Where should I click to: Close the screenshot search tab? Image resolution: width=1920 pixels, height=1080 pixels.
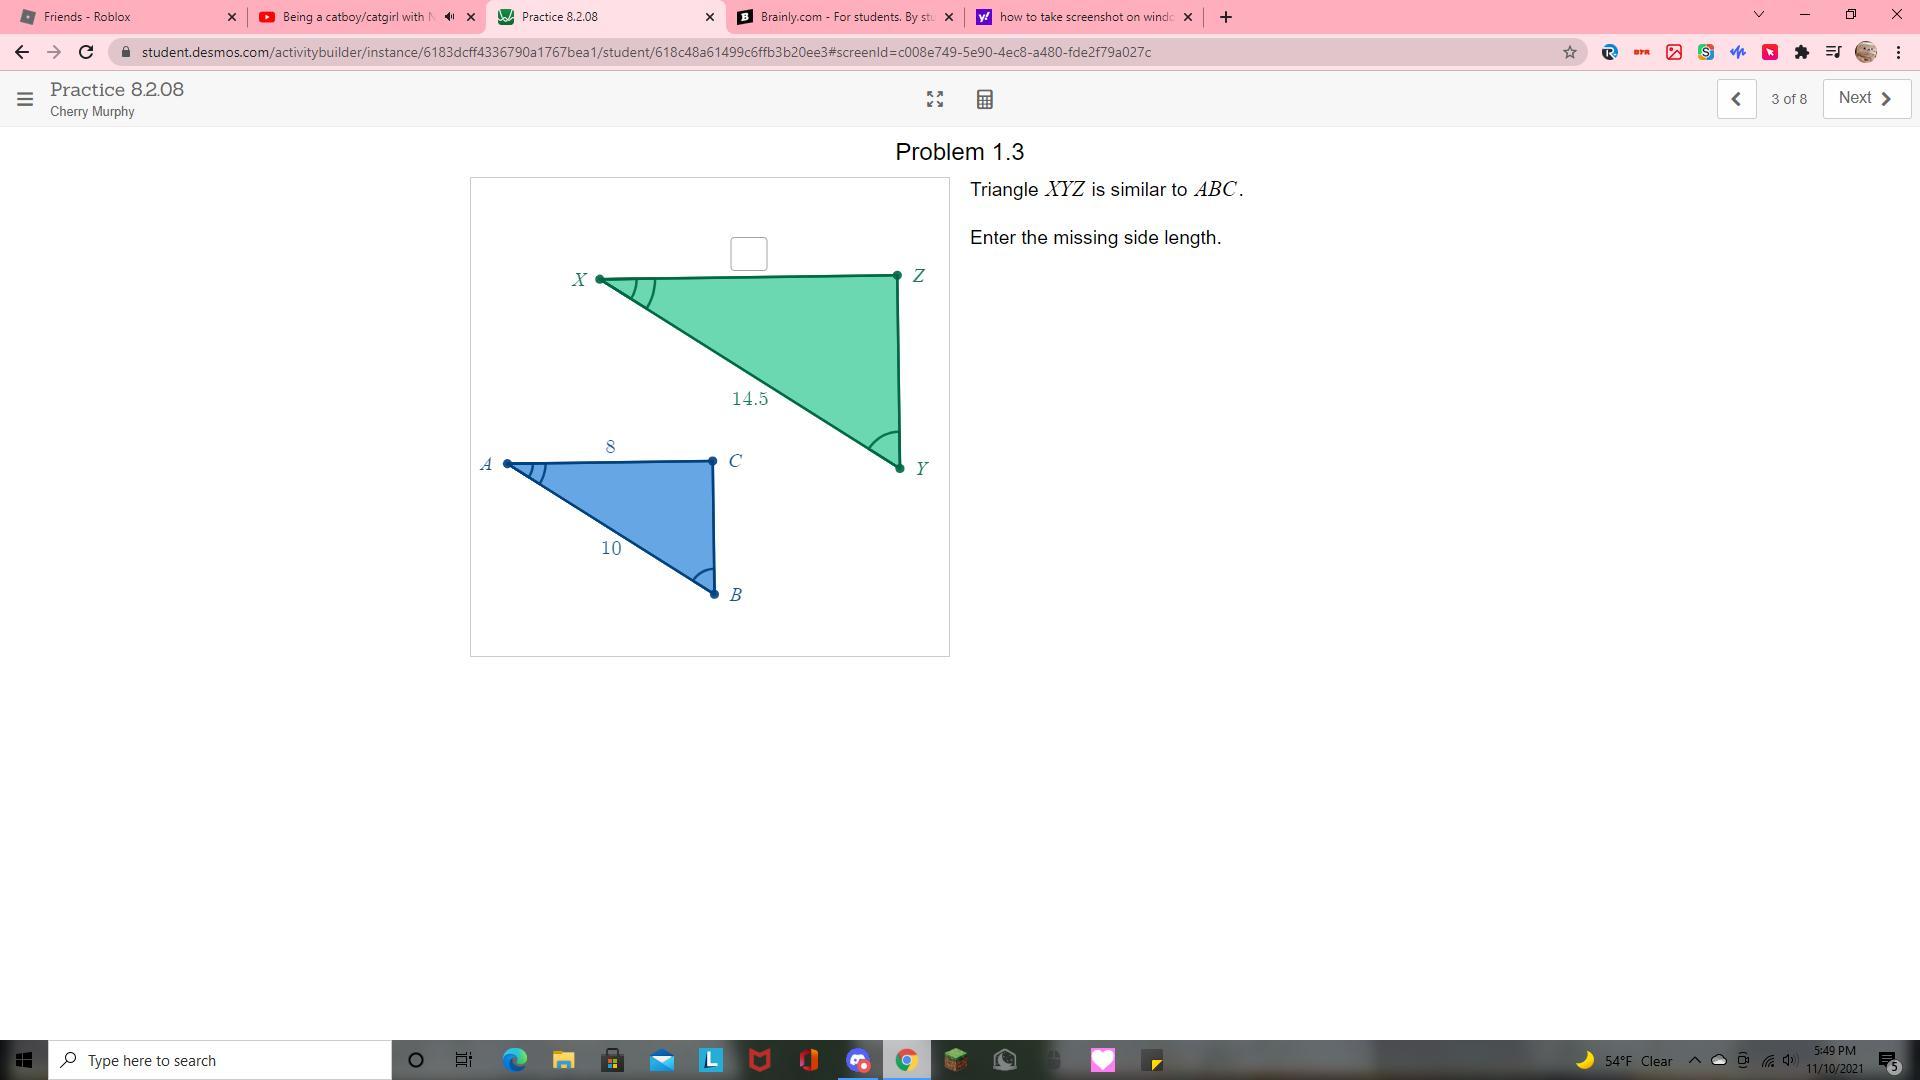(1188, 17)
